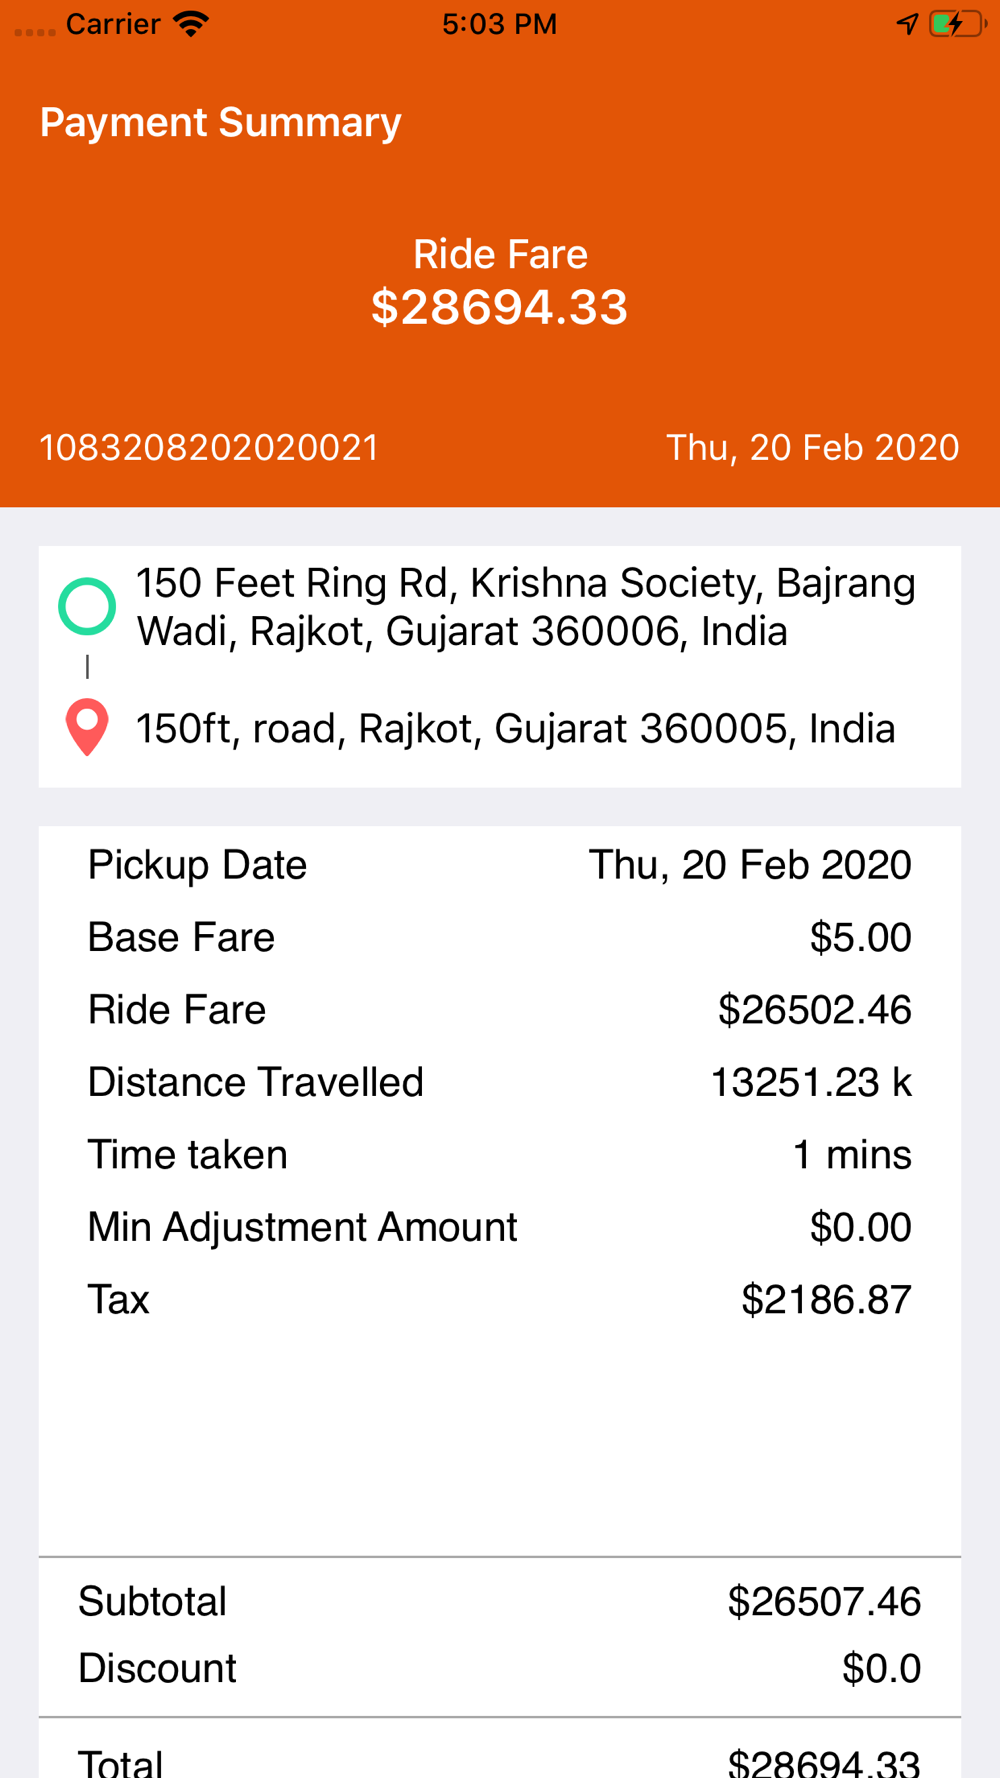The height and width of the screenshot is (1778, 1000).
Task: Open the 150 Feet Ring Rd pickup address
Action: pyautogui.click(x=526, y=607)
